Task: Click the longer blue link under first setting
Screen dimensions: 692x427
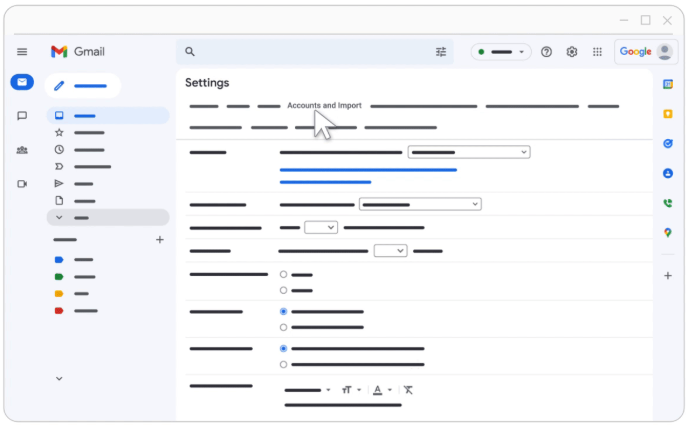Action: click(368, 170)
